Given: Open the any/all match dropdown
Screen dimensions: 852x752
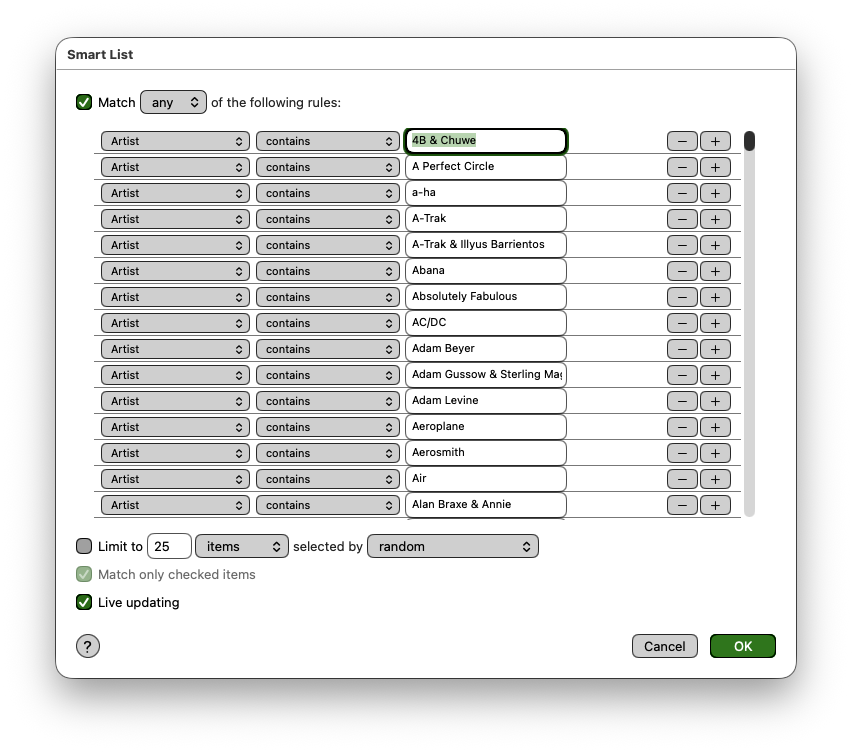Looking at the screenshot, I should pos(174,102).
